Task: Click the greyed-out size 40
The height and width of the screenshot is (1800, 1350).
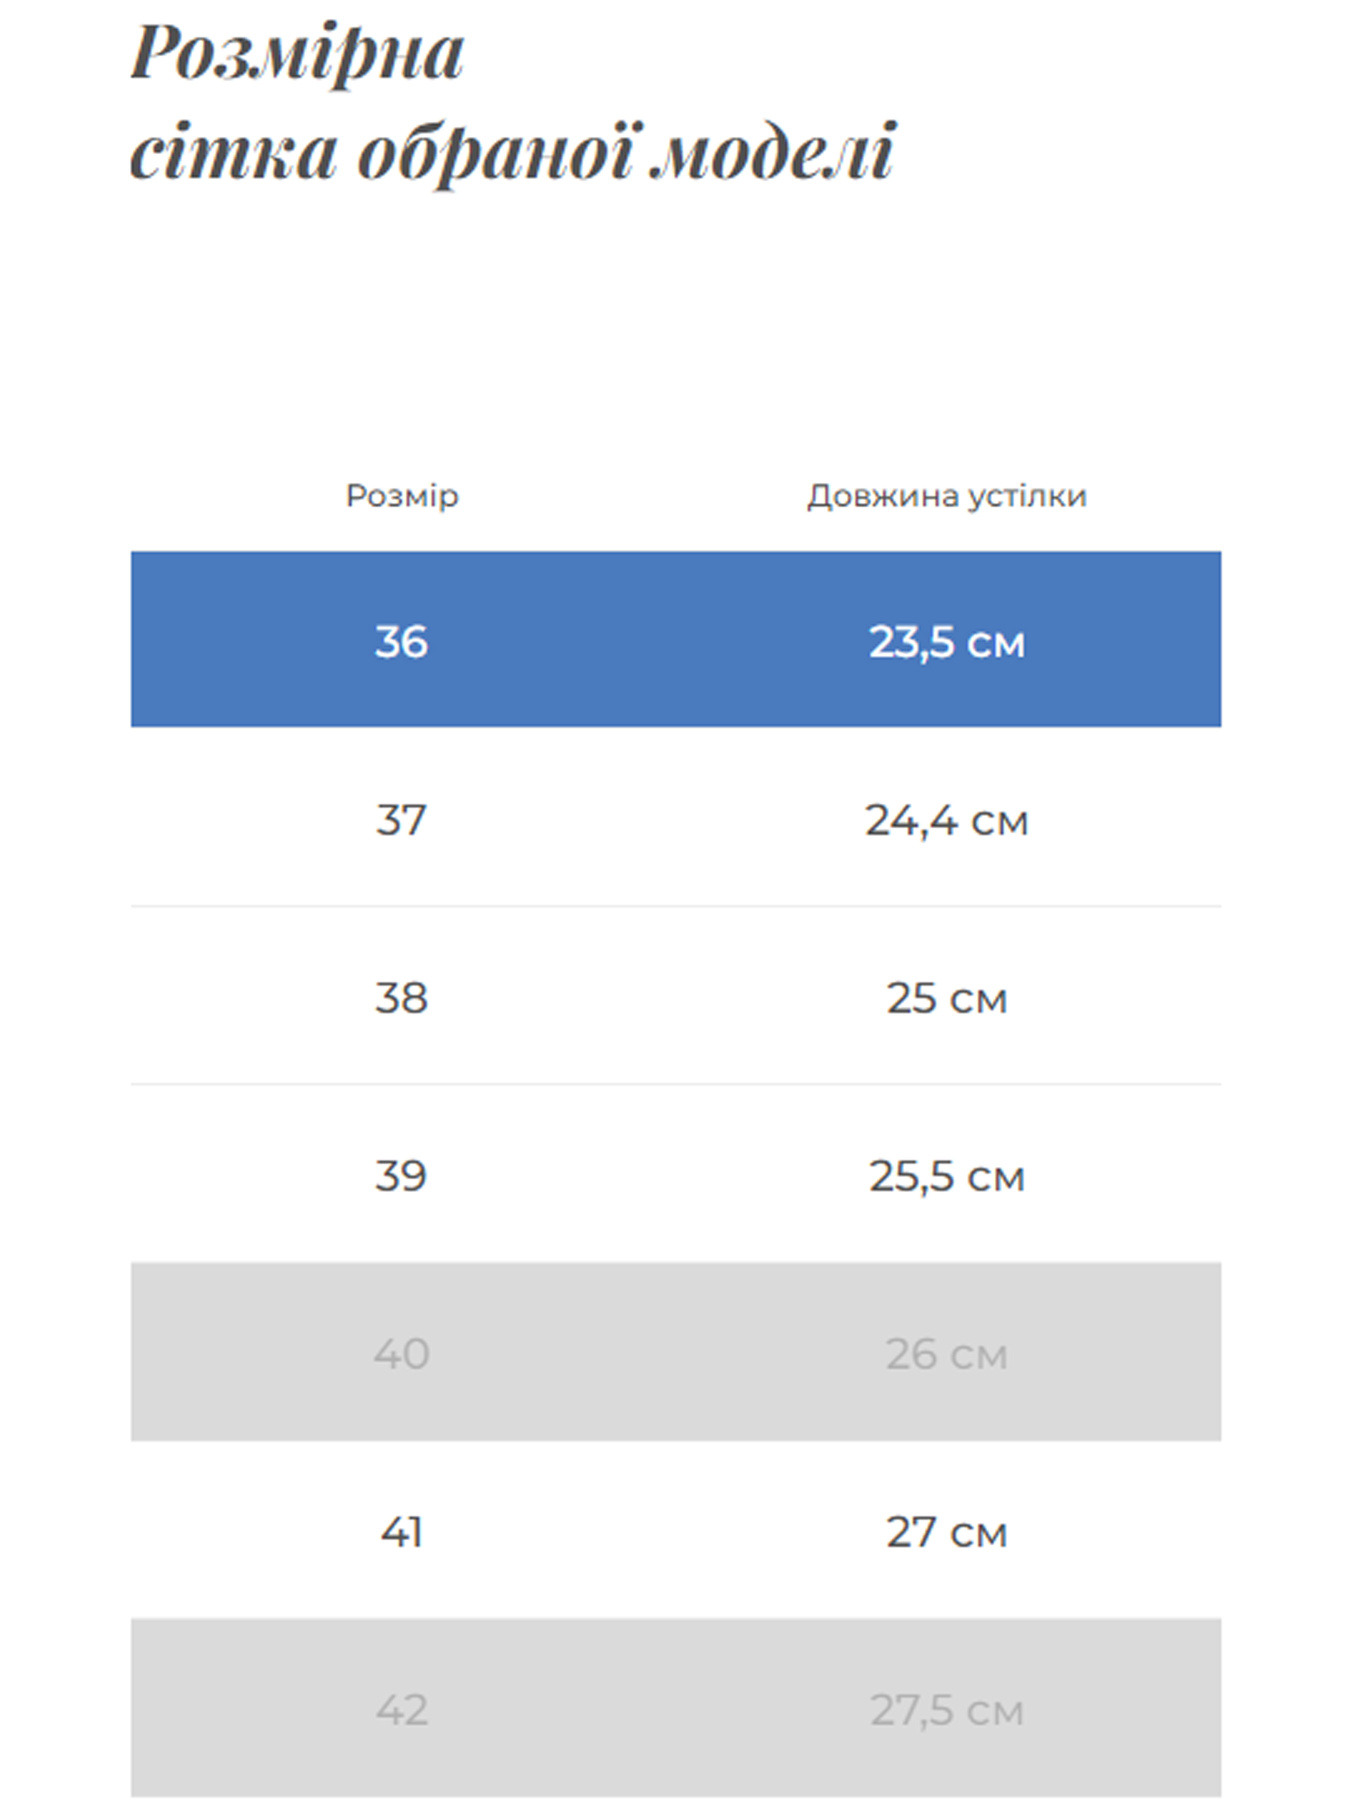Action: click(401, 1354)
